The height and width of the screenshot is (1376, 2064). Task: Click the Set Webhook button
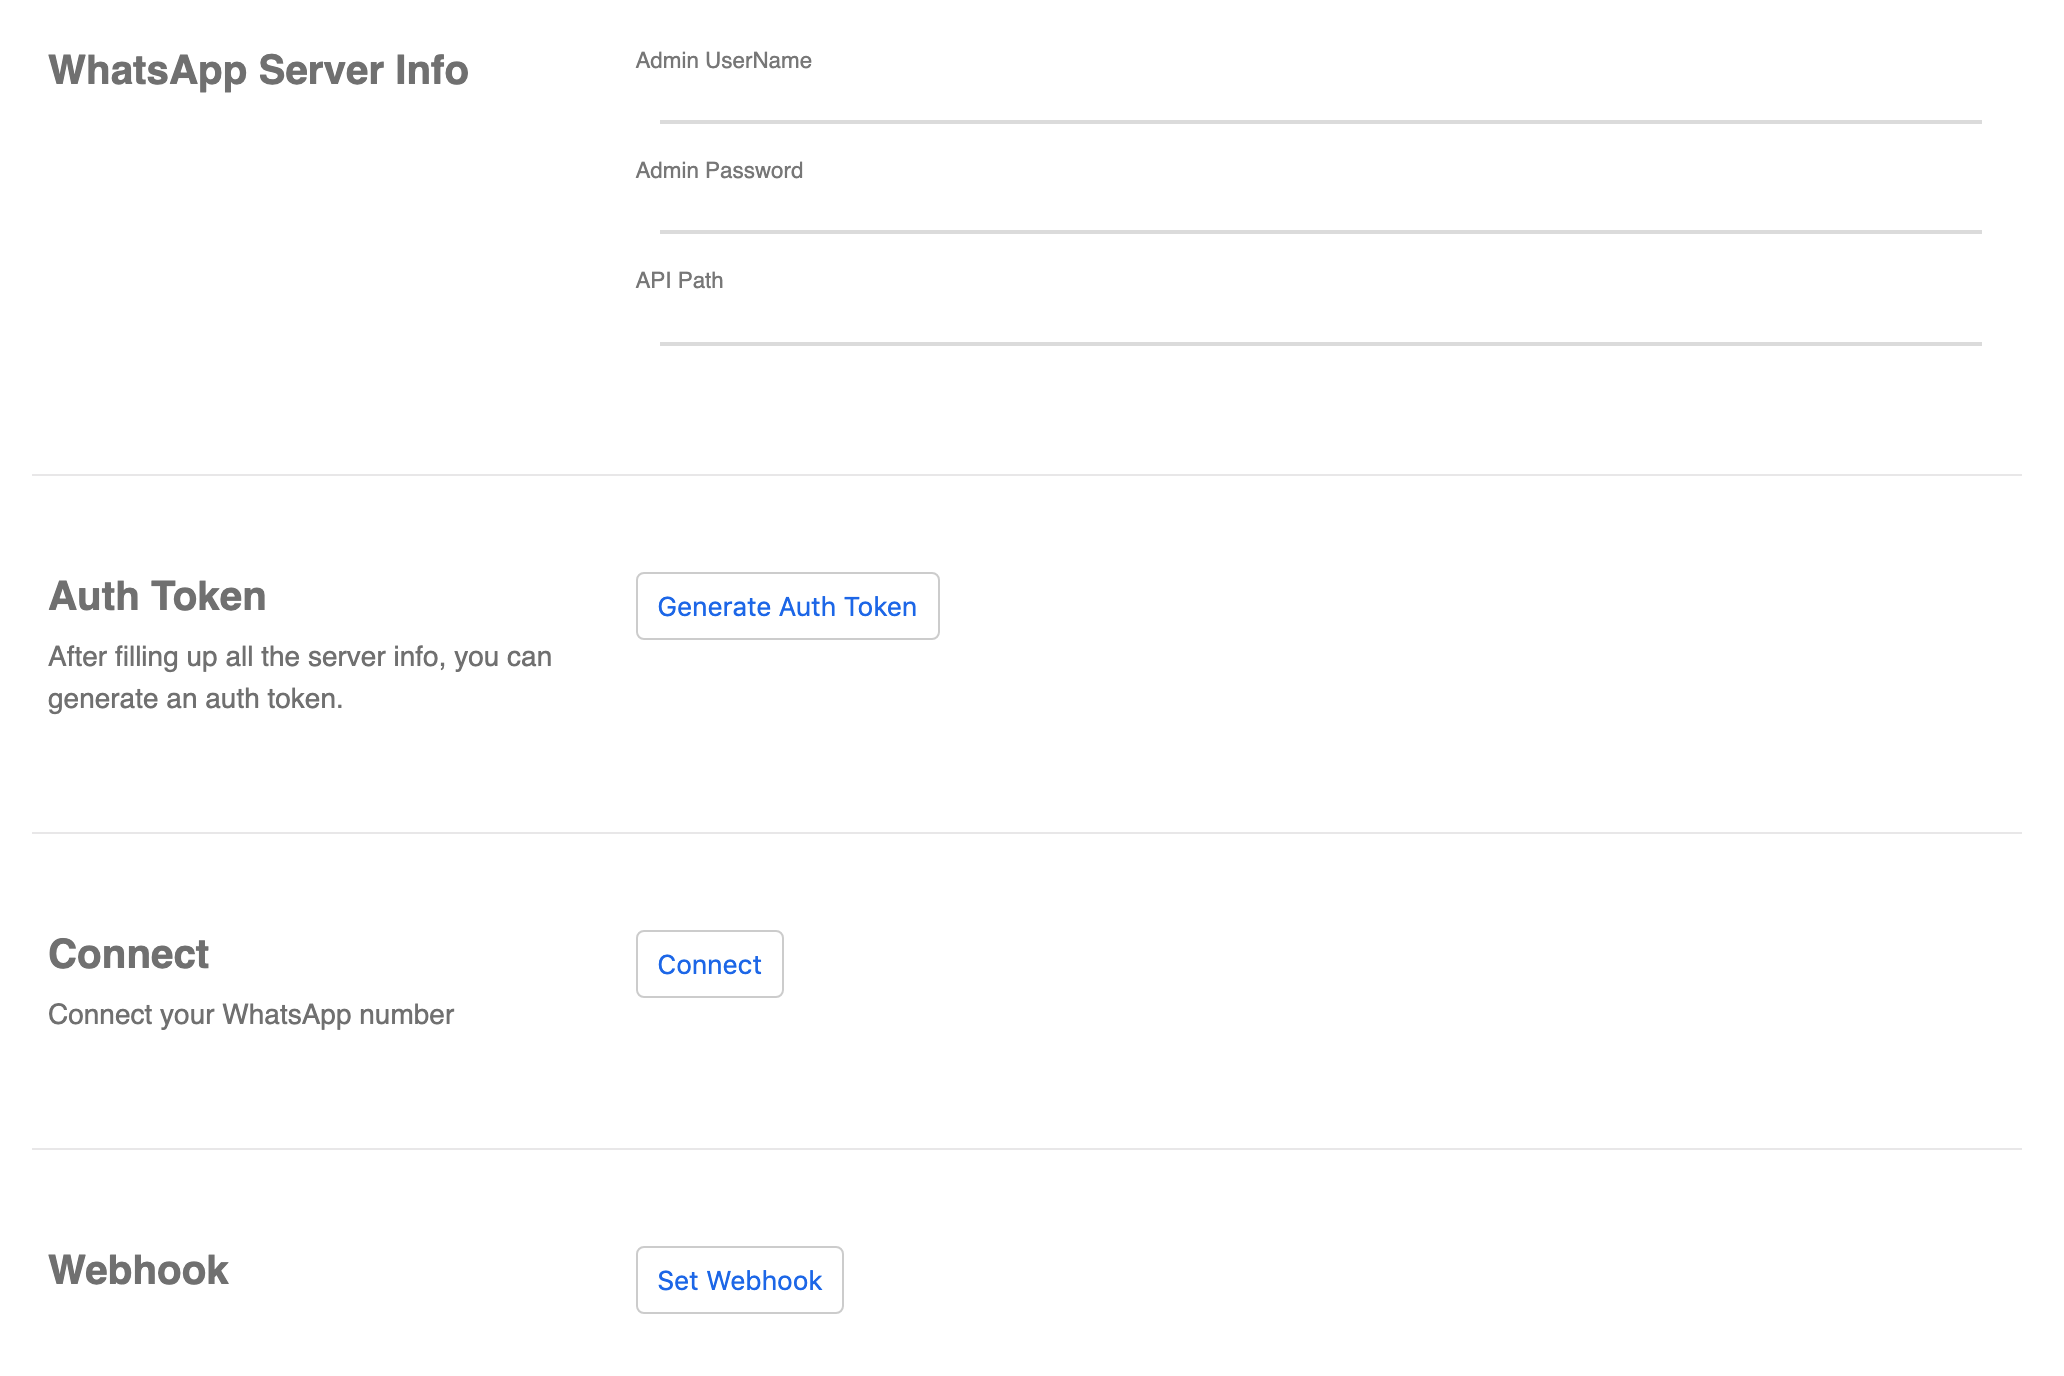[x=739, y=1280]
